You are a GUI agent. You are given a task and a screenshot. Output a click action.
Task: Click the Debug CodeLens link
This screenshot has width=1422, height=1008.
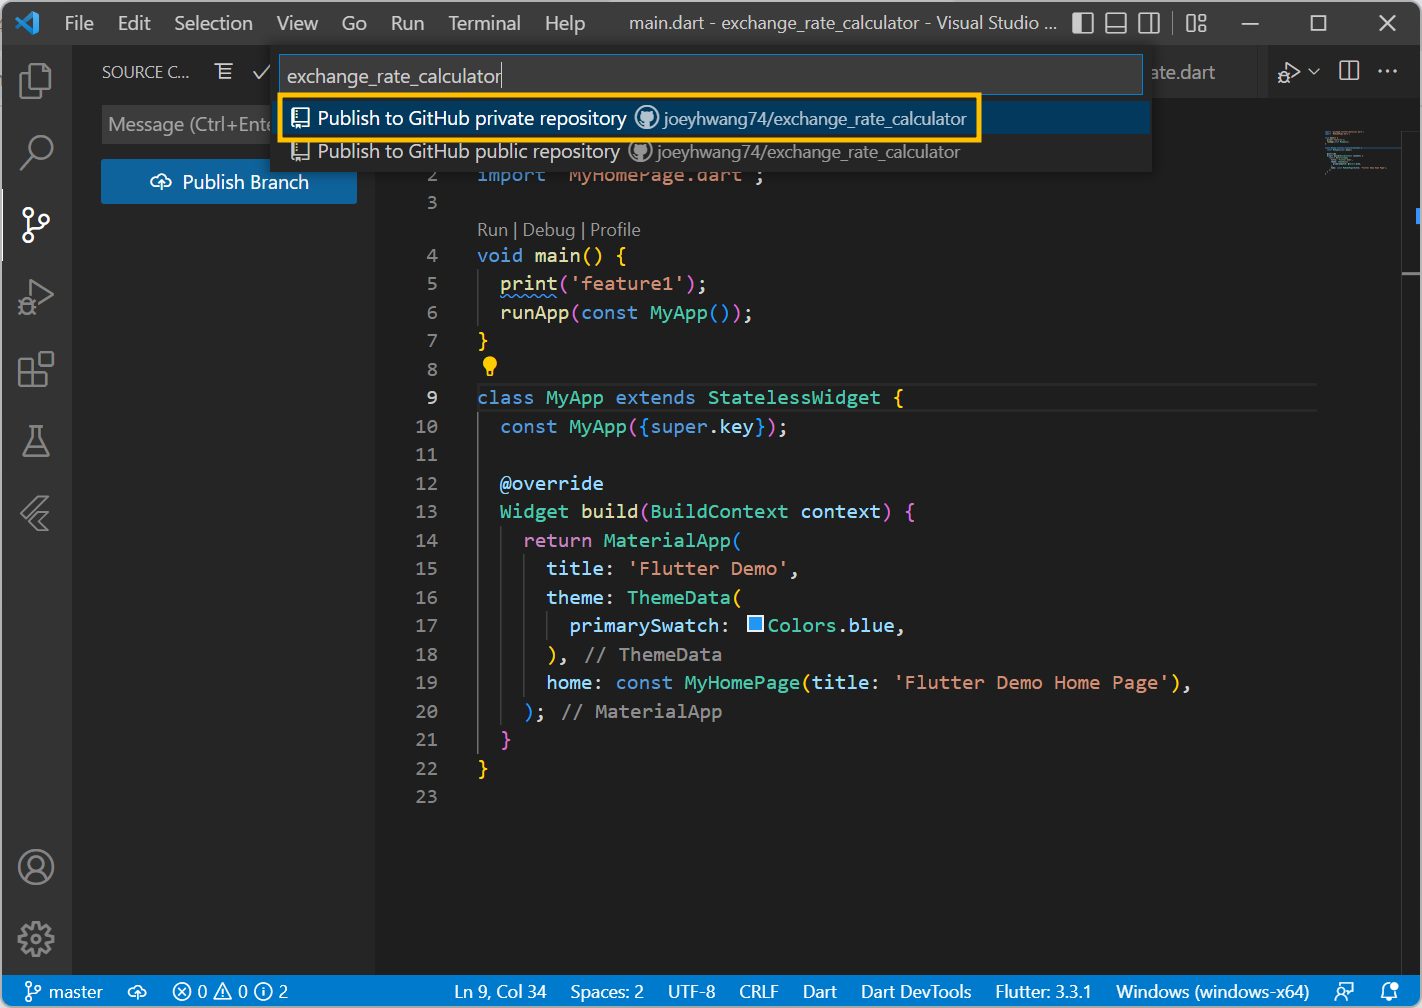(549, 229)
